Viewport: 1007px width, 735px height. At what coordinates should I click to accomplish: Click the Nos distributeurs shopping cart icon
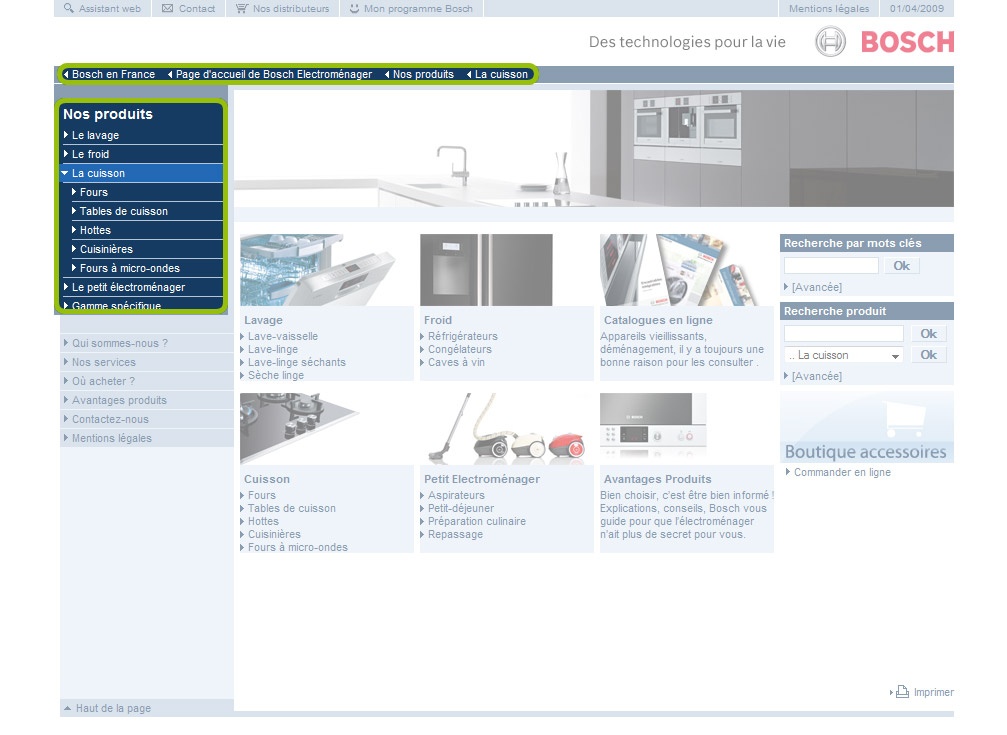pos(241,8)
